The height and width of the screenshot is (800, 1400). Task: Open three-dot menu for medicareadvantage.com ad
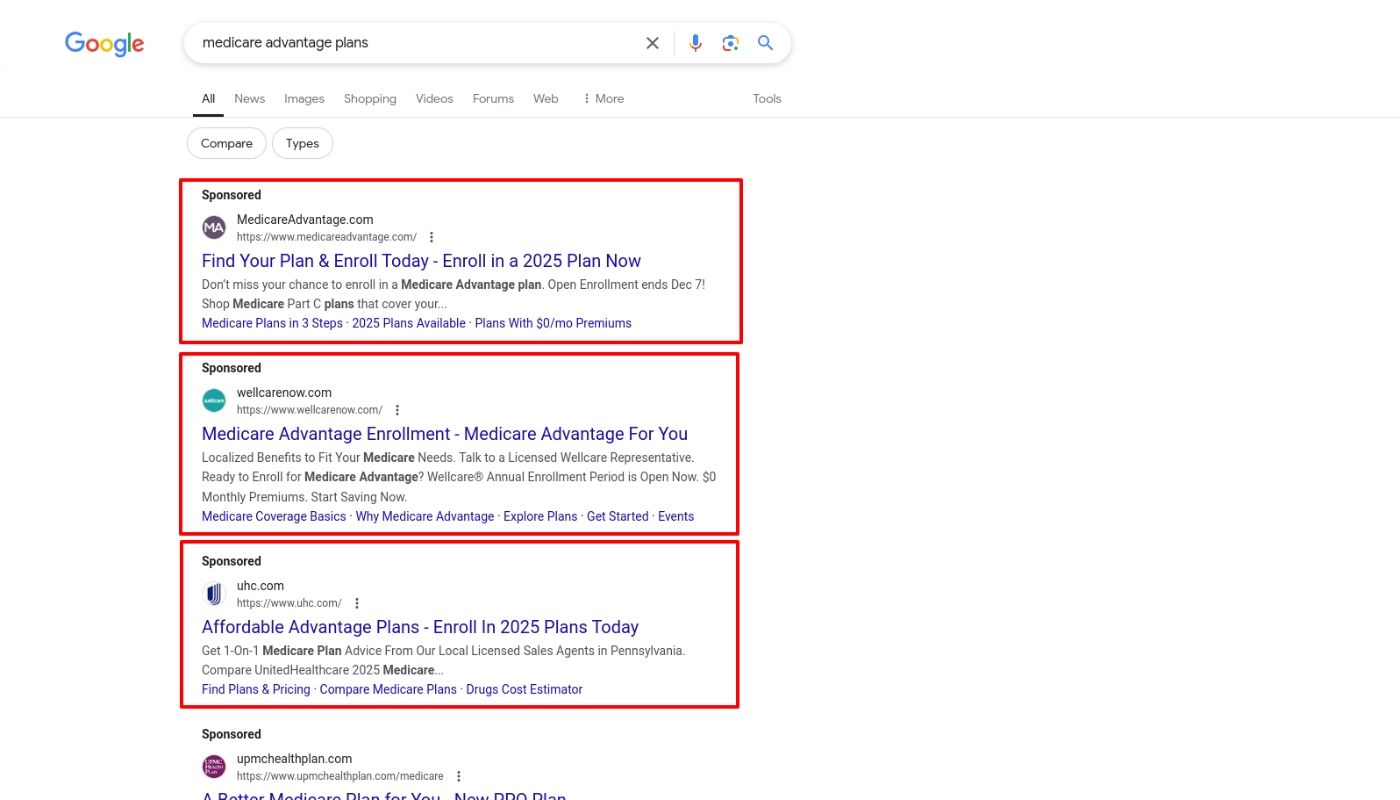[x=432, y=237]
